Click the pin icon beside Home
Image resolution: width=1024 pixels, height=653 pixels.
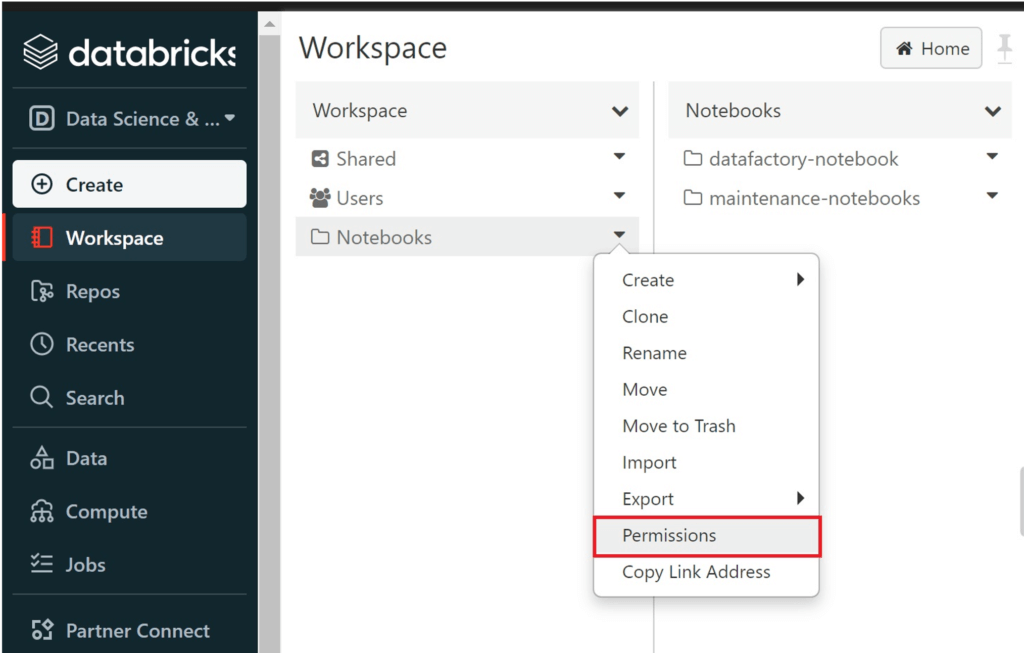click(1004, 48)
